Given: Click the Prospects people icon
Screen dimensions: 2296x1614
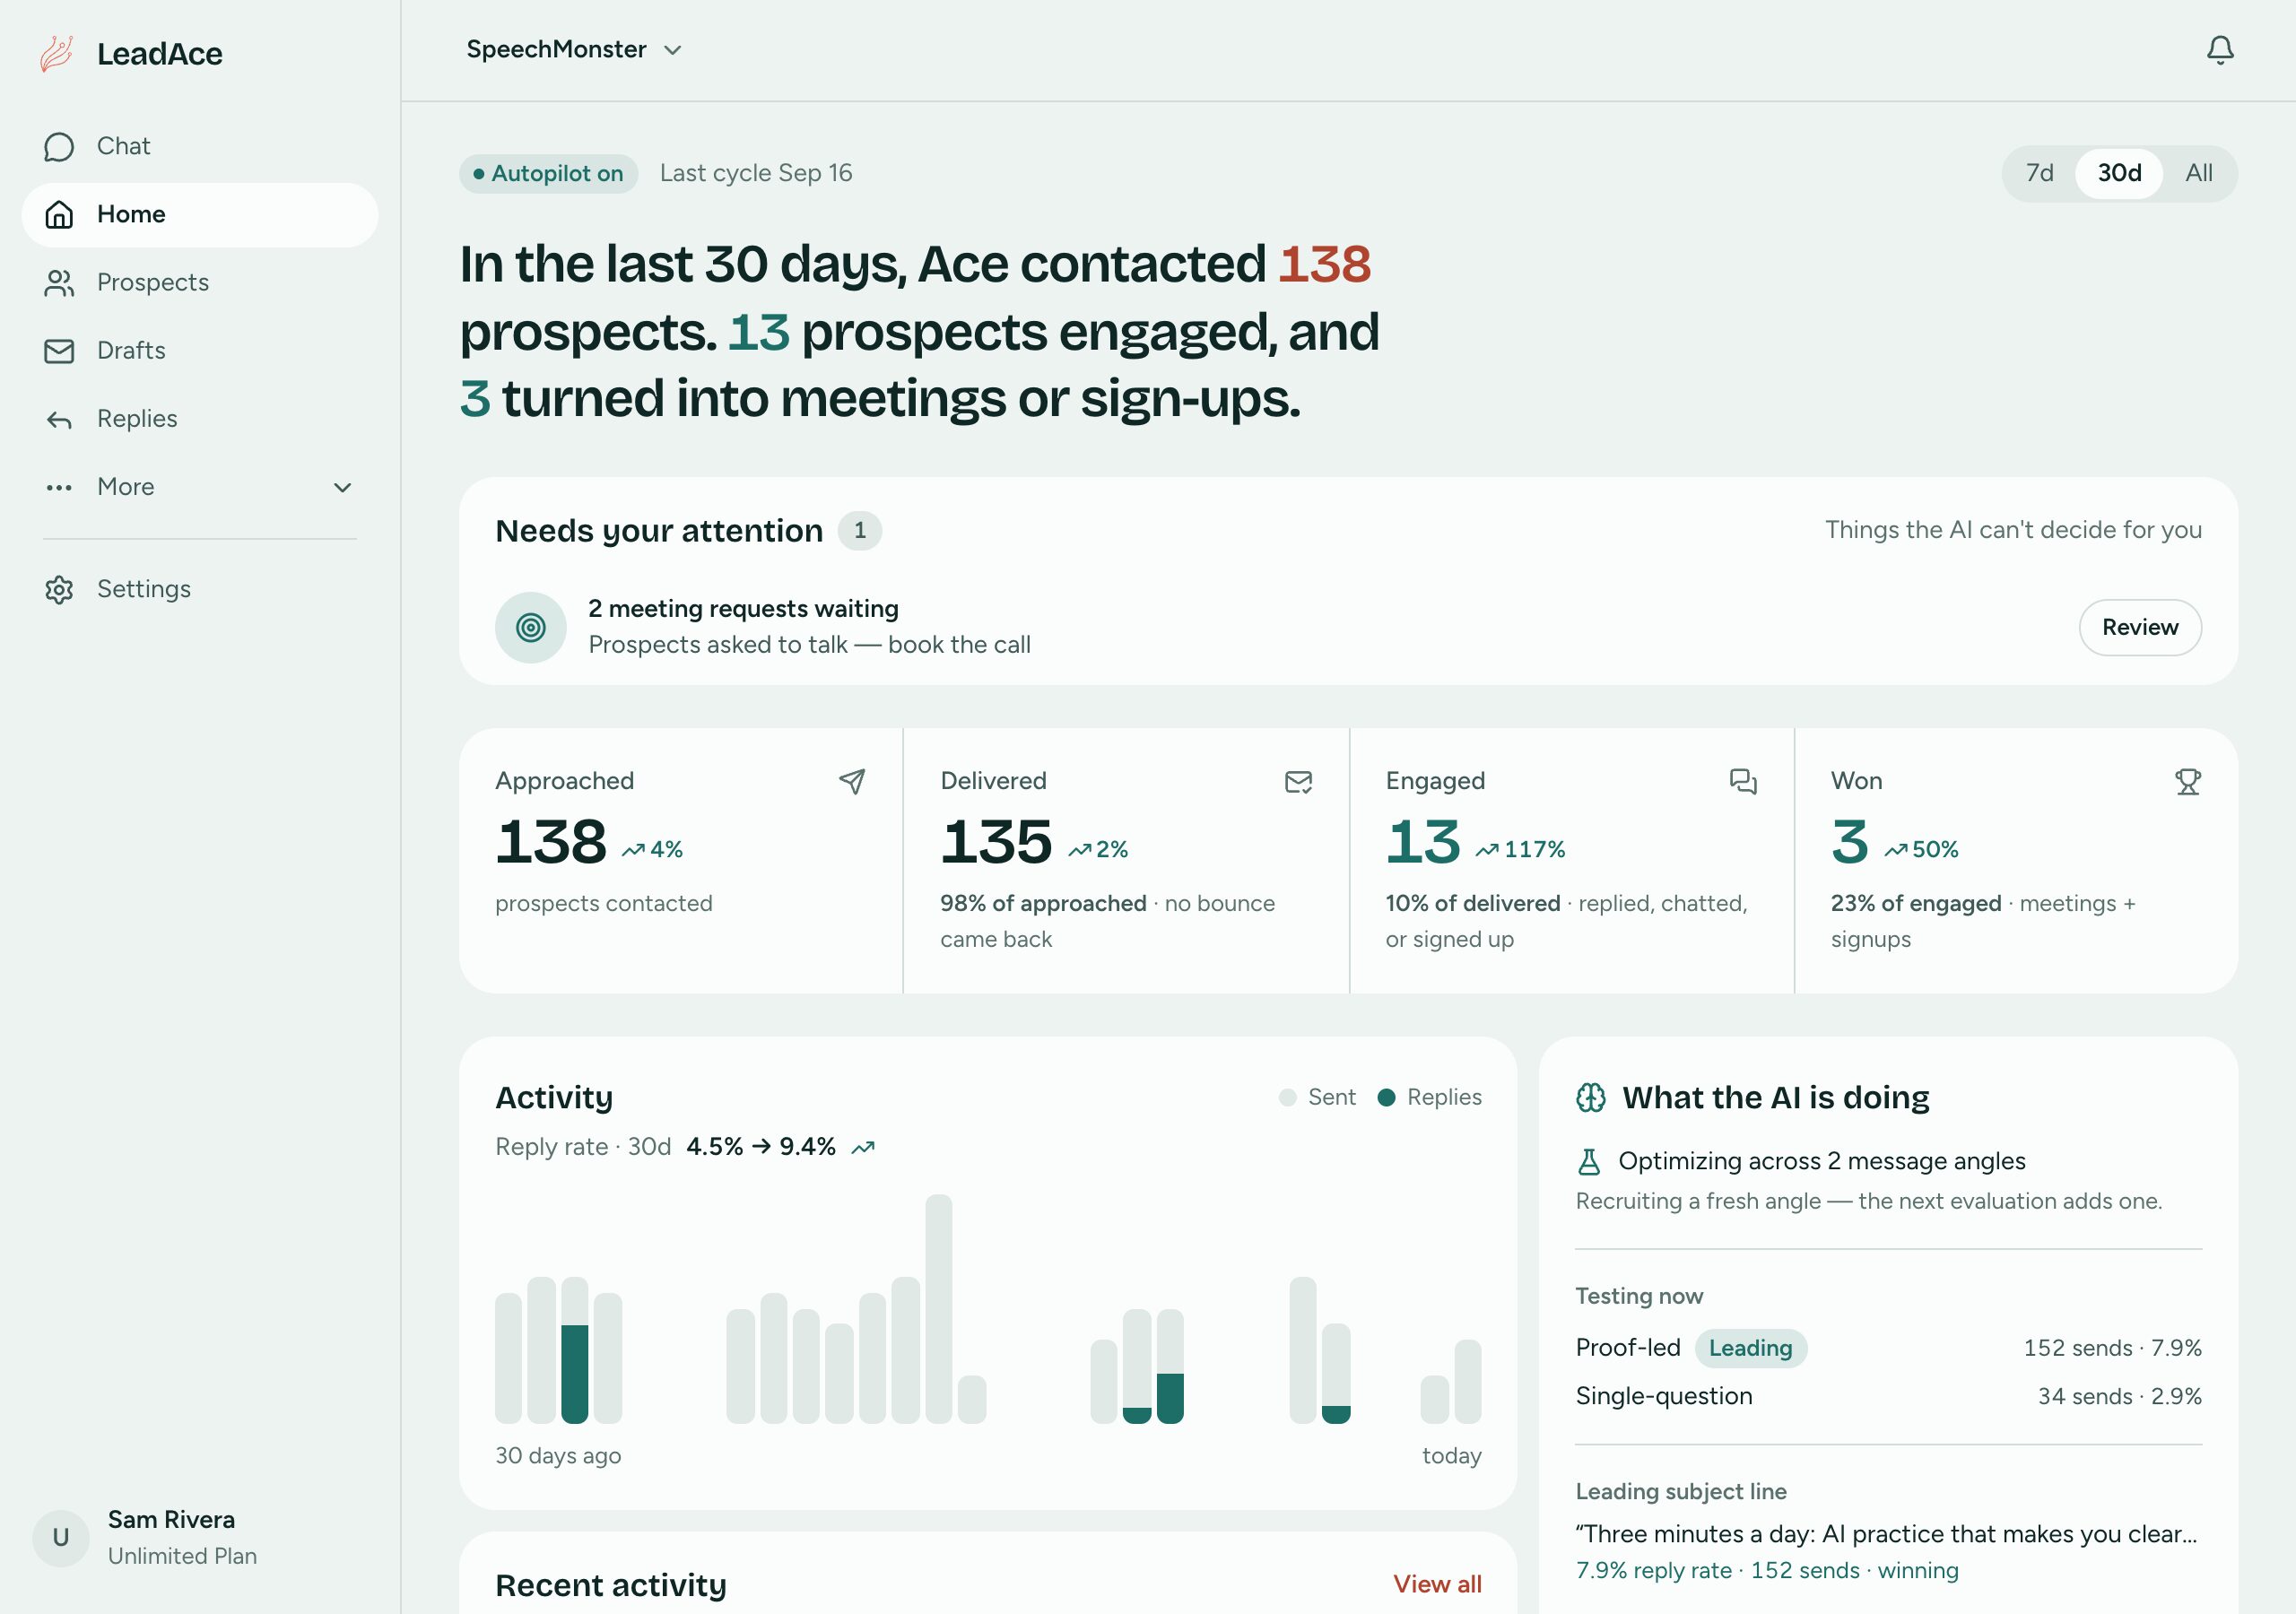Looking at the screenshot, I should point(59,283).
